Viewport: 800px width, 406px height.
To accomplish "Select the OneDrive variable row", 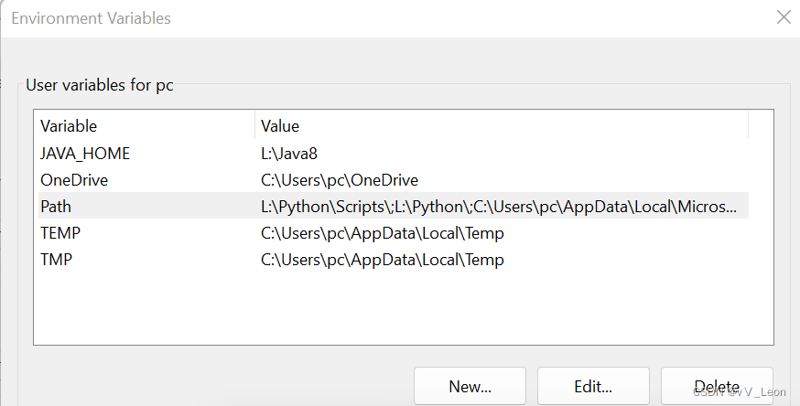I will [393, 180].
